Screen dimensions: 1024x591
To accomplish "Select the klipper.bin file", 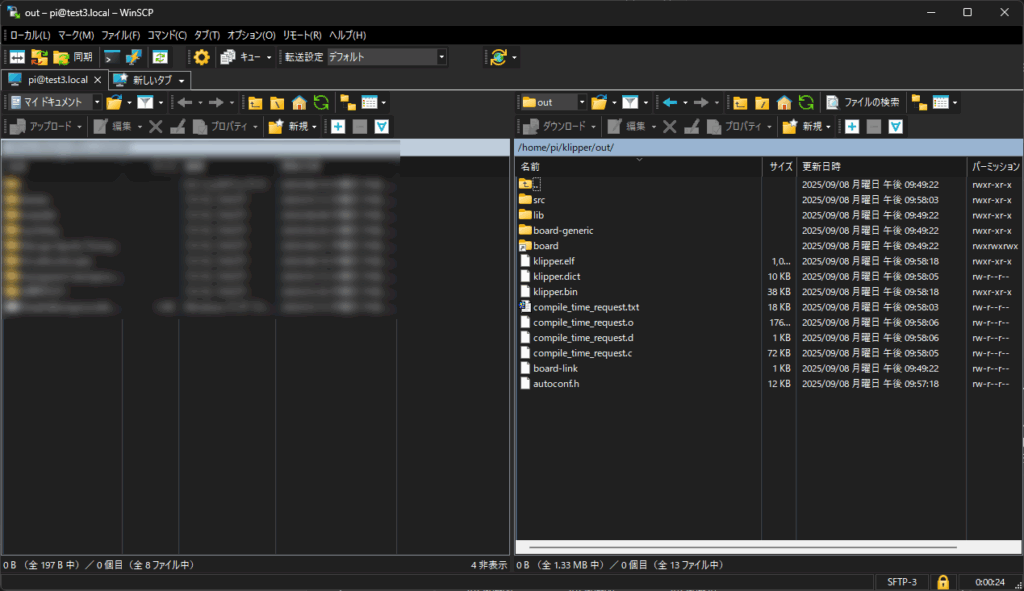I will pyautogui.click(x=554, y=292).
